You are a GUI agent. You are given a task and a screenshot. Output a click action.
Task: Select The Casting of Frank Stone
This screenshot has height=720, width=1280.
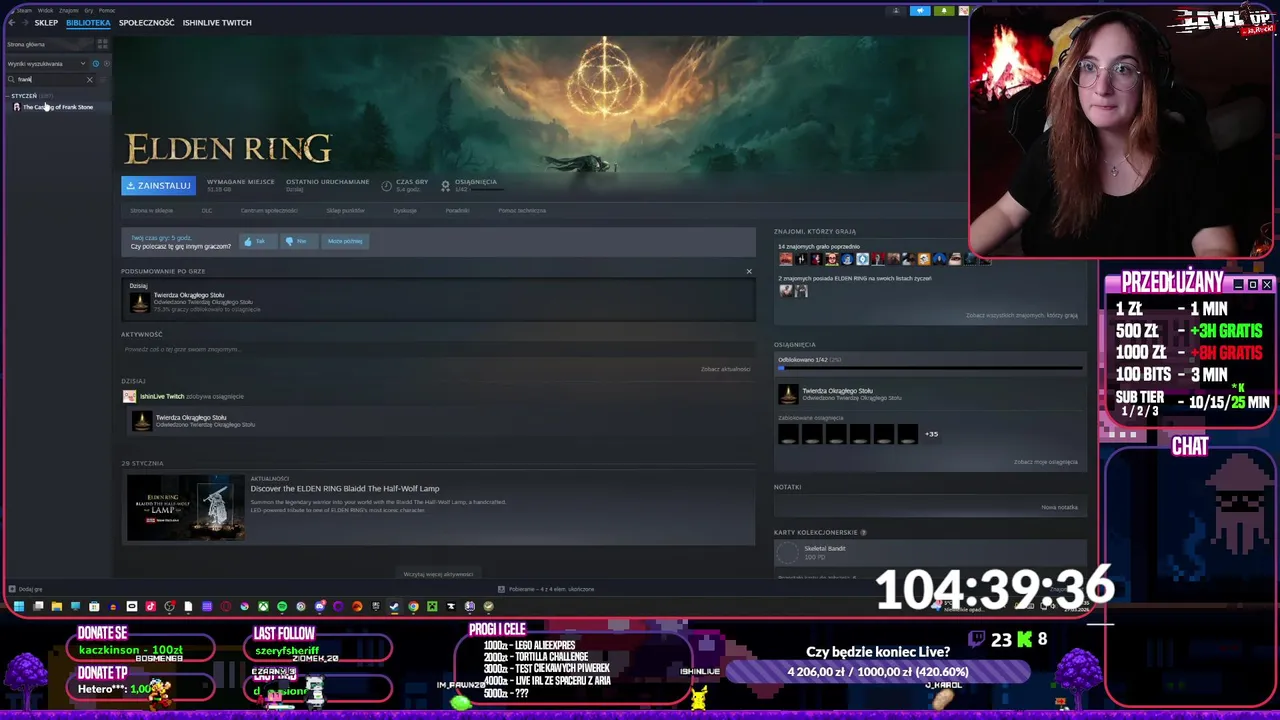click(57, 107)
